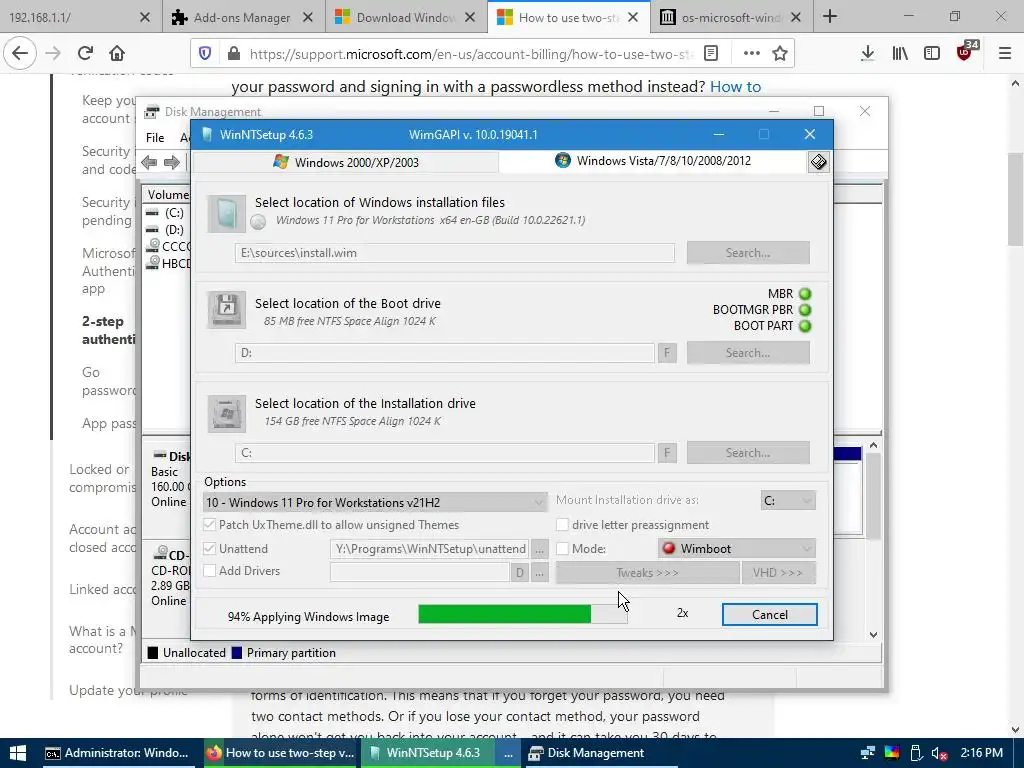The height and width of the screenshot is (768, 1024).
Task: Open the Tweaks >>> button
Action: pos(647,573)
